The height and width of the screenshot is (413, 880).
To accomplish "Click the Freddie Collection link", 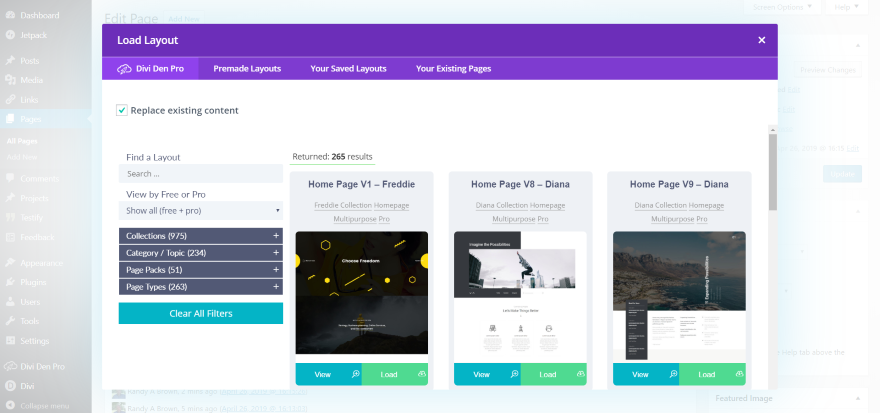I will pyautogui.click(x=343, y=205).
